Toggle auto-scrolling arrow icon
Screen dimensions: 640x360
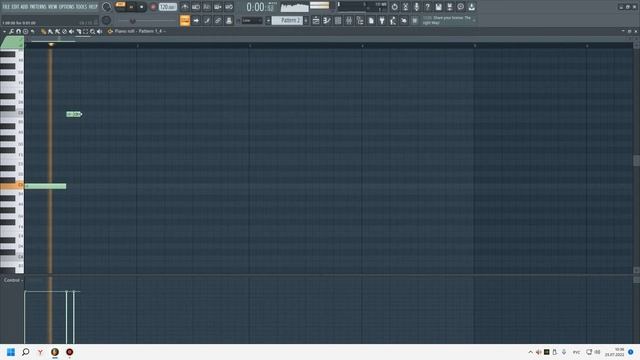click(x=196, y=20)
